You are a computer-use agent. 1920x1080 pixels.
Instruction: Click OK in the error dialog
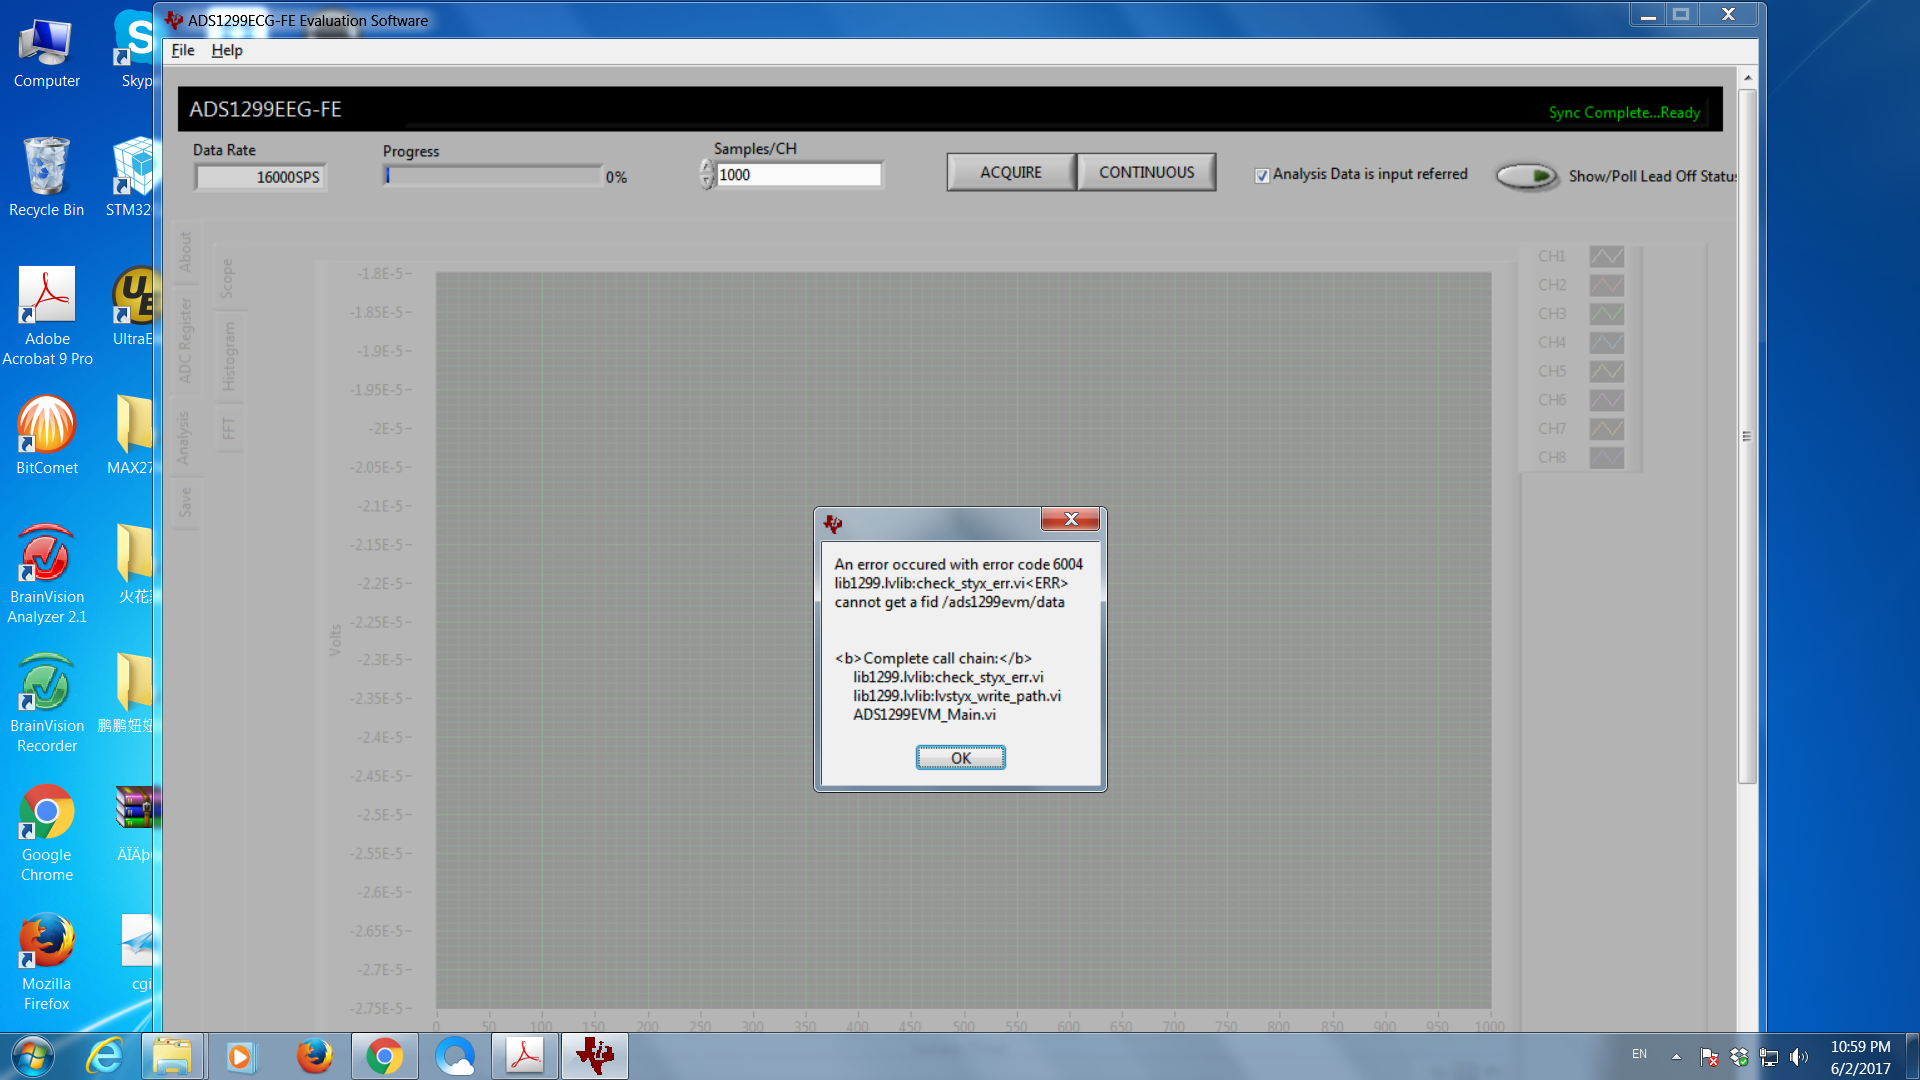pyautogui.click(x=960, y=758)
